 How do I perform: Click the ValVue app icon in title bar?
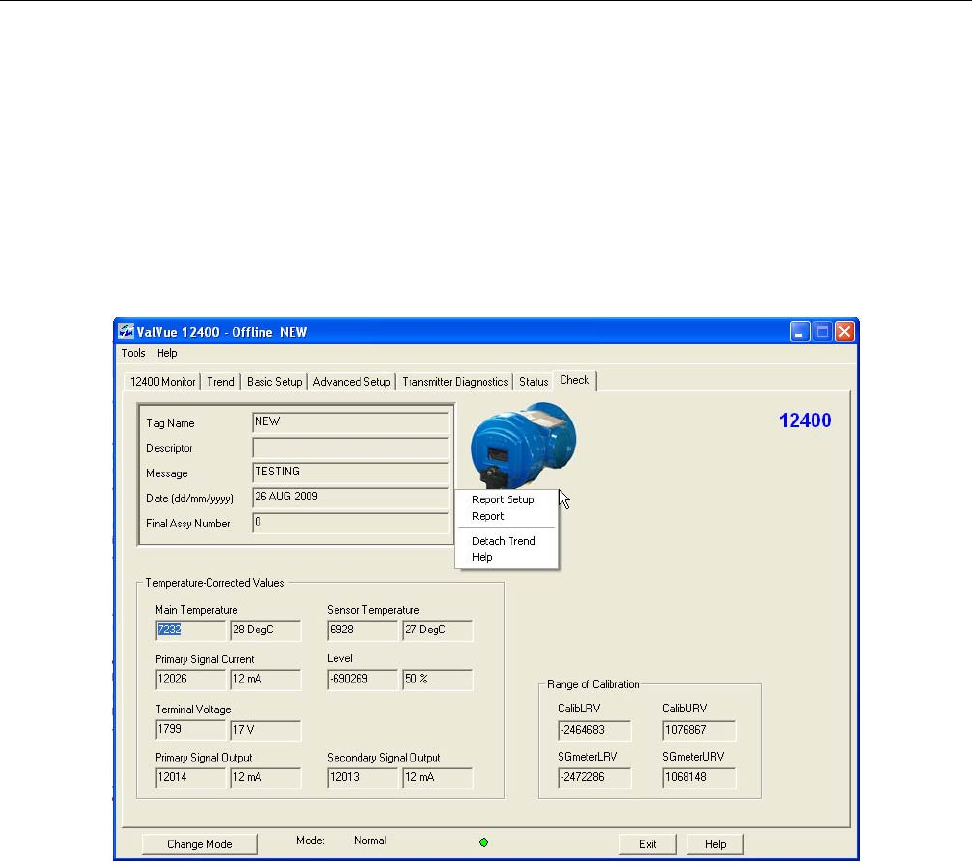click(126, 332)
